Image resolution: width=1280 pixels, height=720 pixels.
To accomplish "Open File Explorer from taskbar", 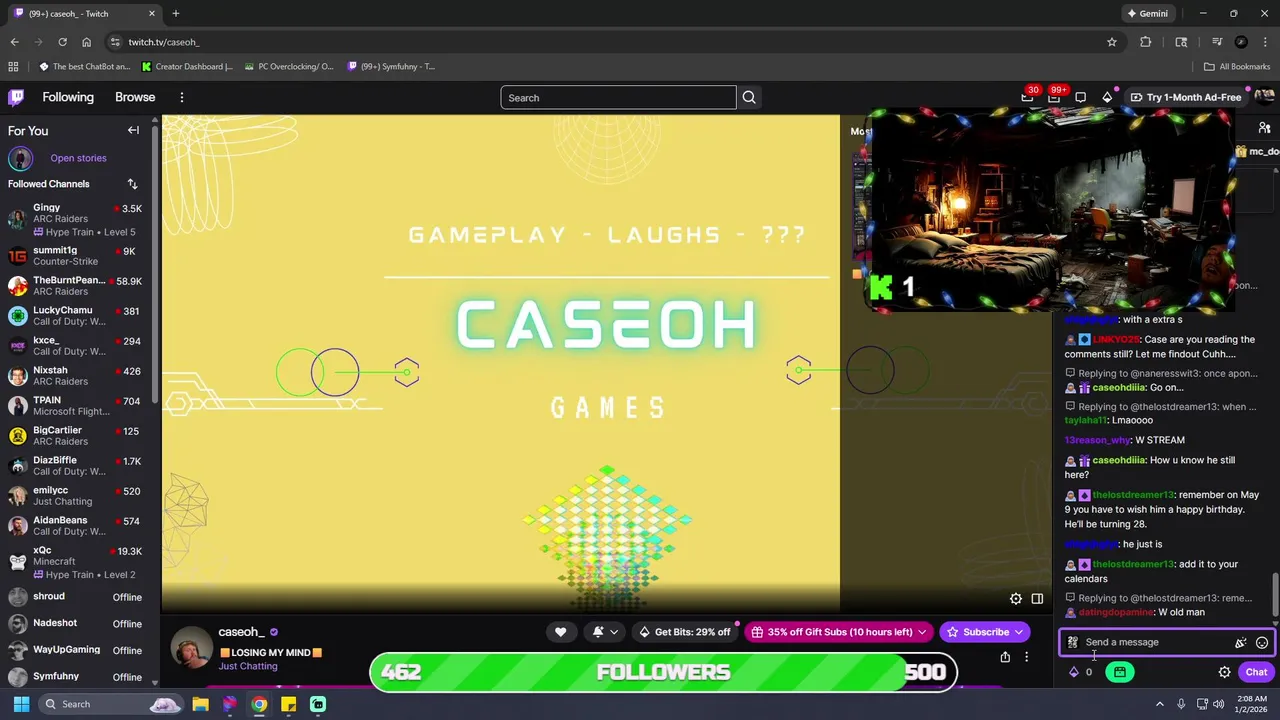I will point(200,704).
